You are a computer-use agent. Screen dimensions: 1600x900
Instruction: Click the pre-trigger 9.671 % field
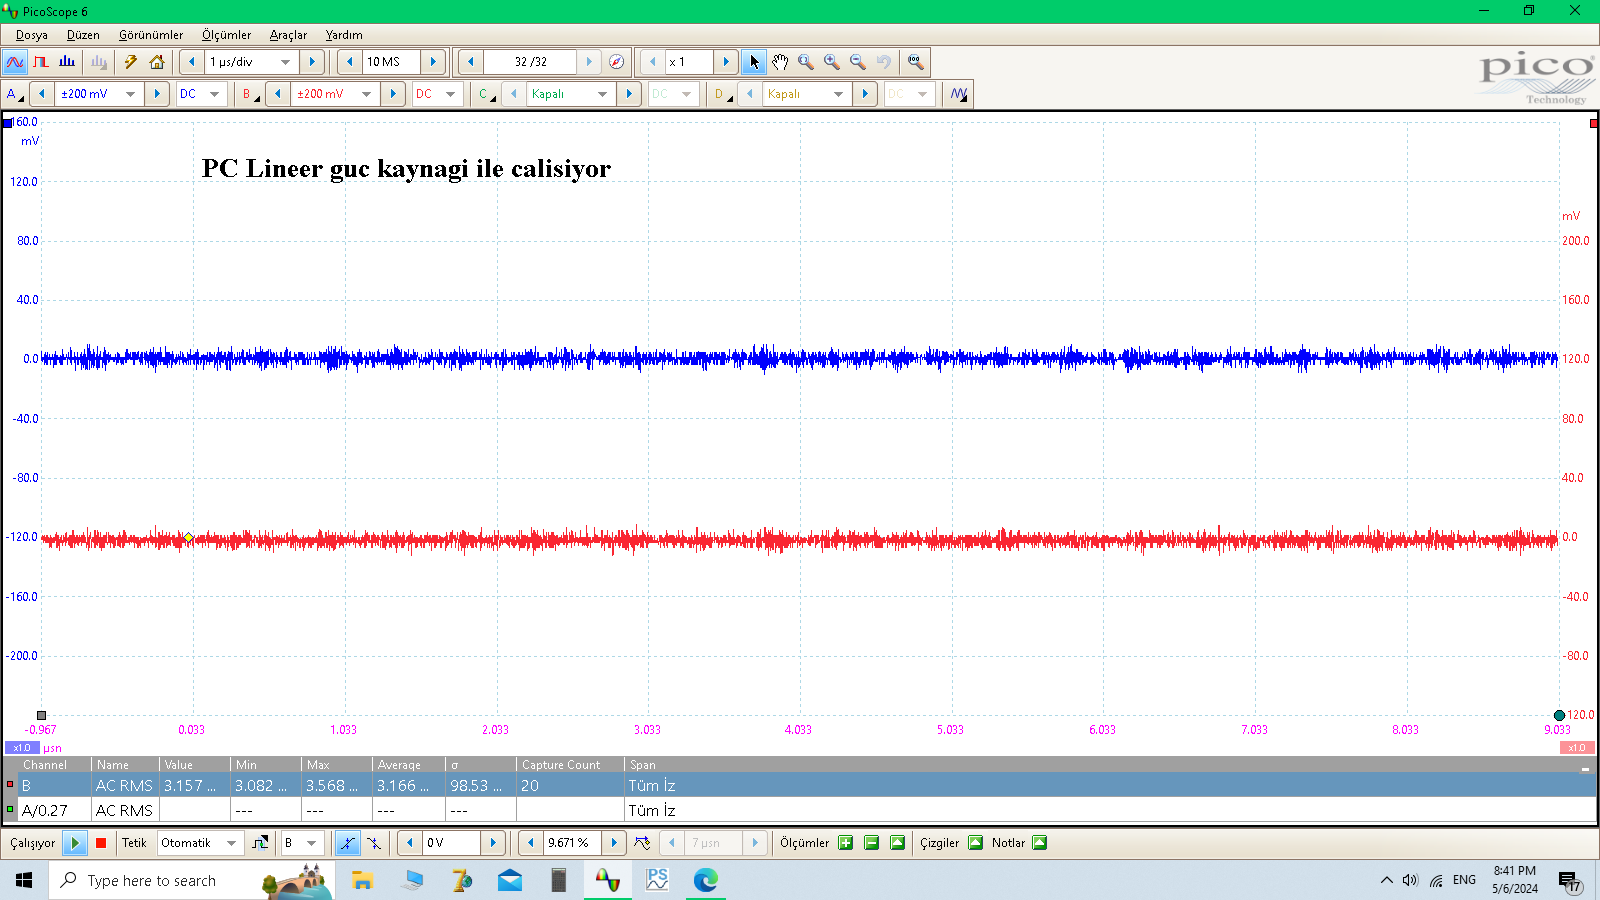click(573, 843)
